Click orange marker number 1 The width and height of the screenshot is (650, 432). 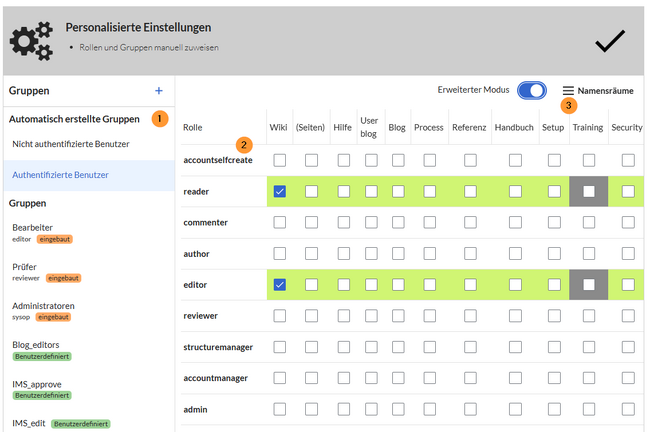coord(159,119)
